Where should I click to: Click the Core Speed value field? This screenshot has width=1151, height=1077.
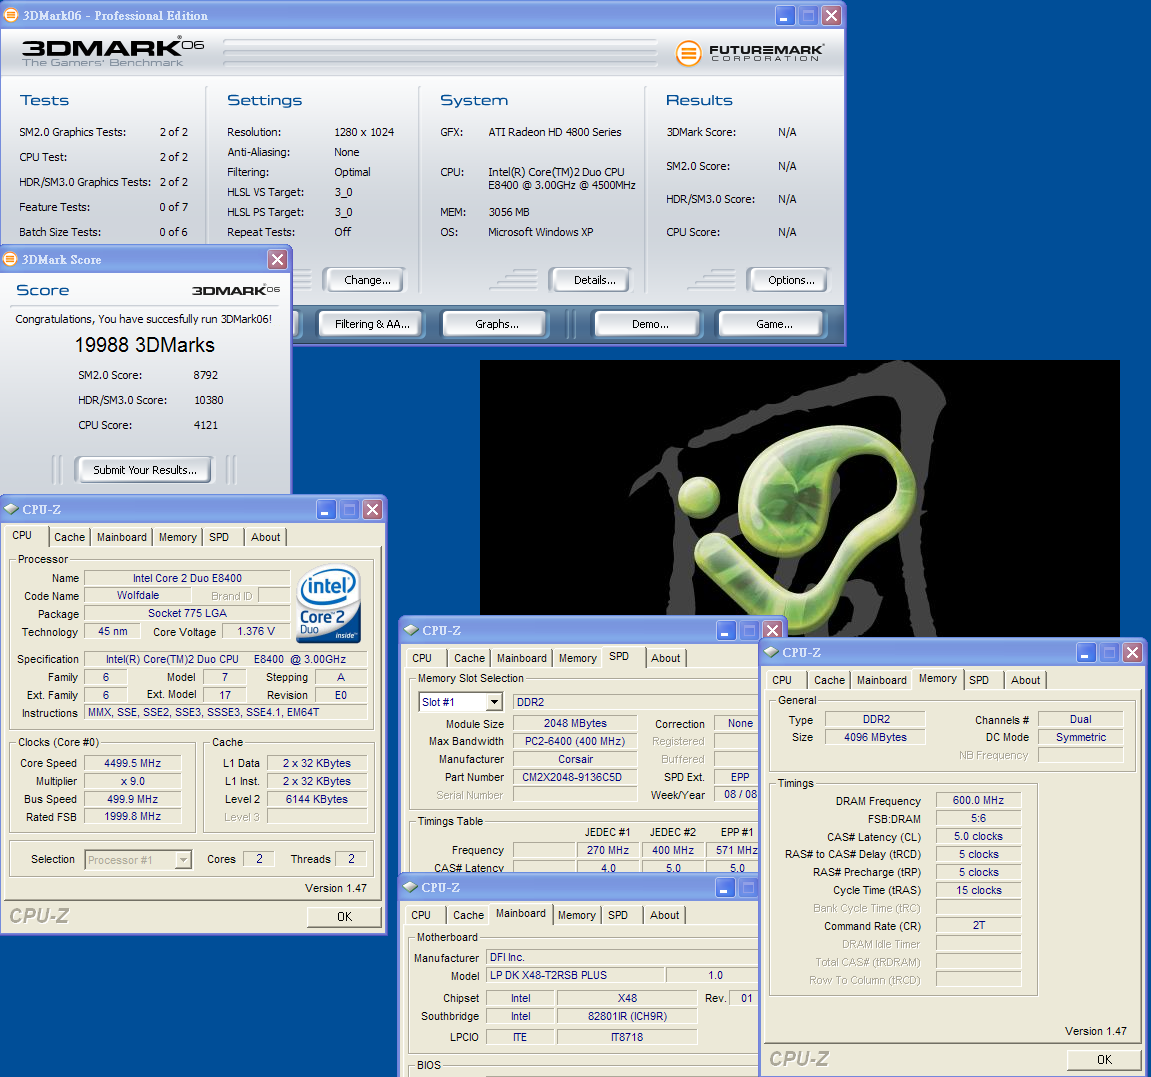132,763
